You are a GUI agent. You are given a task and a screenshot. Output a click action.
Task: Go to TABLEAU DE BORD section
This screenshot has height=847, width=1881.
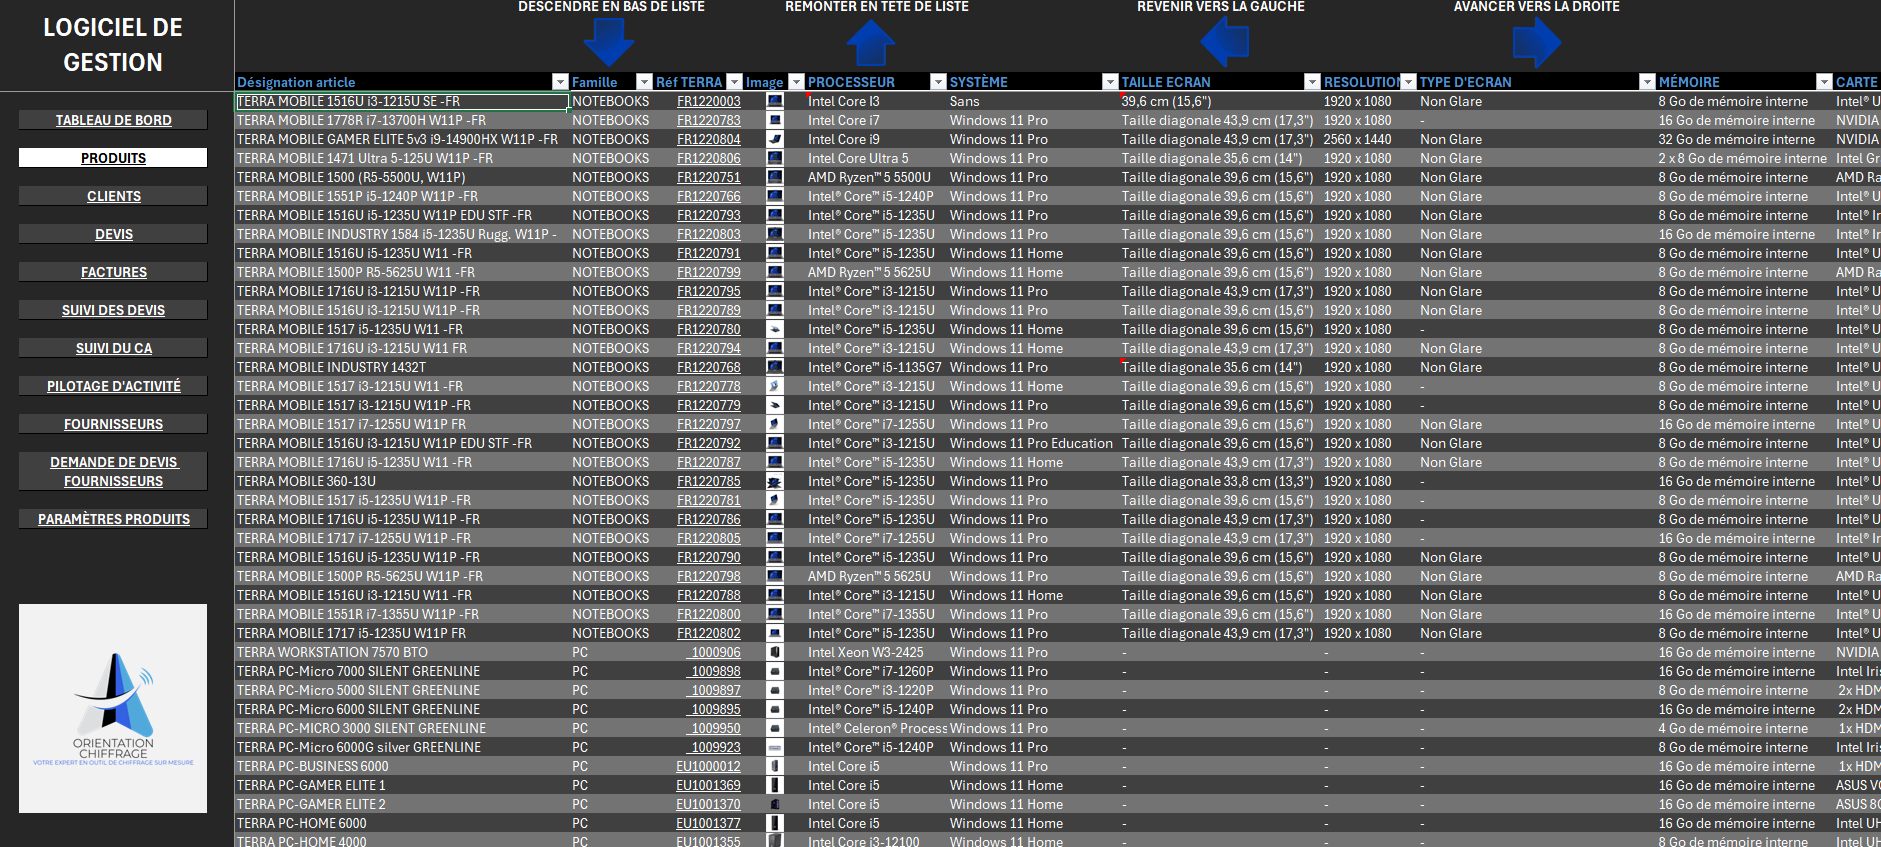[x=113, y=120]
